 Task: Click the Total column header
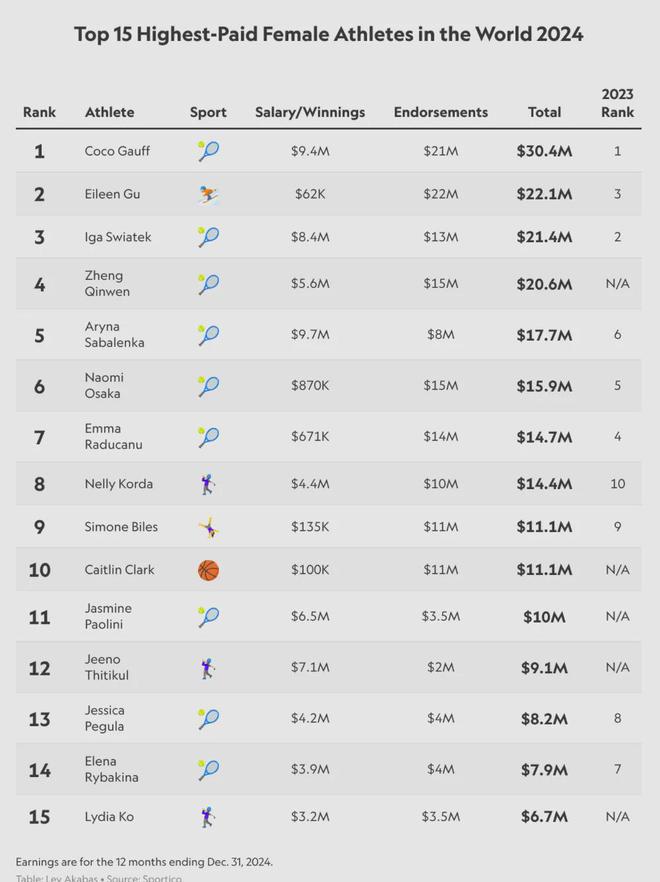pyautogui.click(x=544, y=113)
